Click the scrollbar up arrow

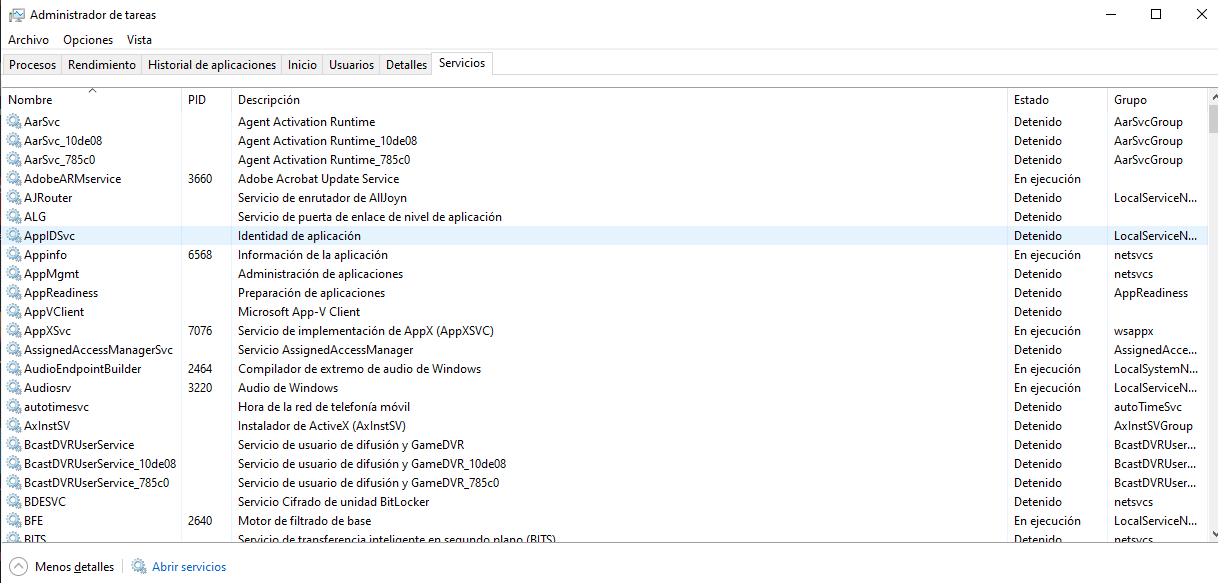click(x=1213, y=96)
